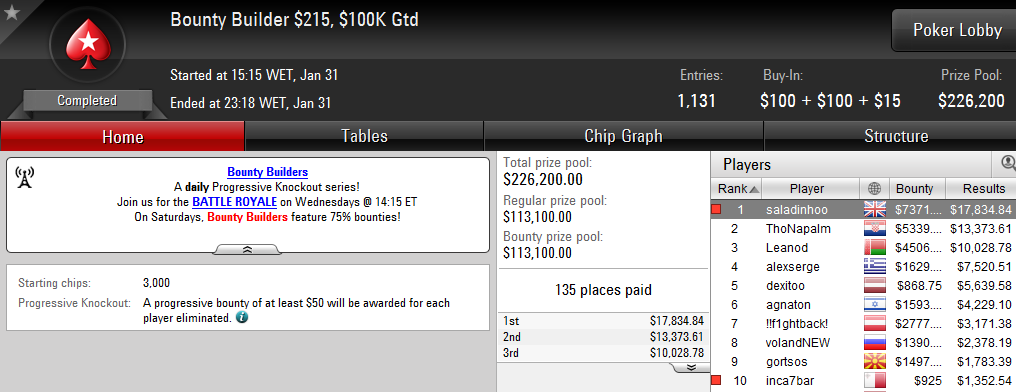
Task: Open the Structure tab
Action: pos(896,136)
